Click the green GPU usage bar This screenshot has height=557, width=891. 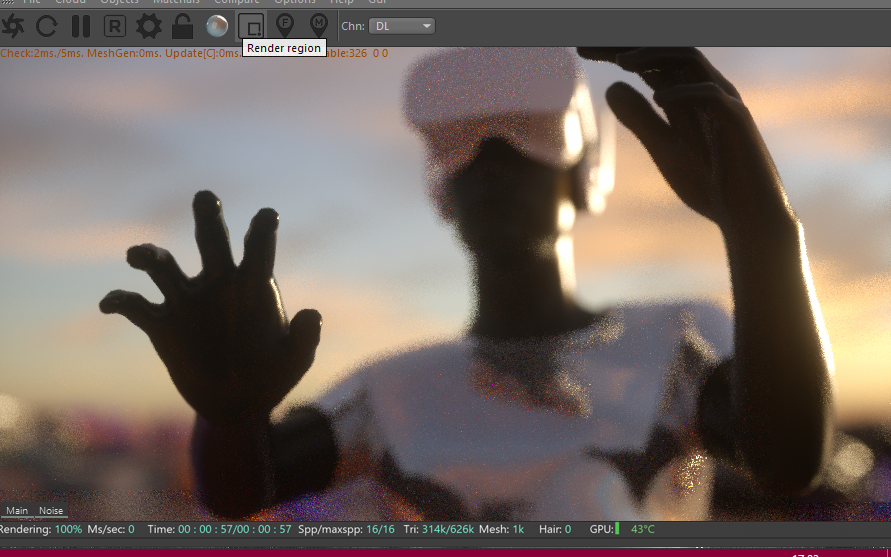pos(617,529)
